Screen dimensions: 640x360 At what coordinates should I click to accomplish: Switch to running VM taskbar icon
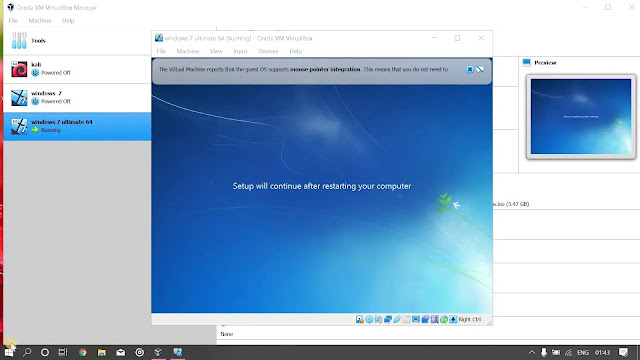[x=178, y=352]
